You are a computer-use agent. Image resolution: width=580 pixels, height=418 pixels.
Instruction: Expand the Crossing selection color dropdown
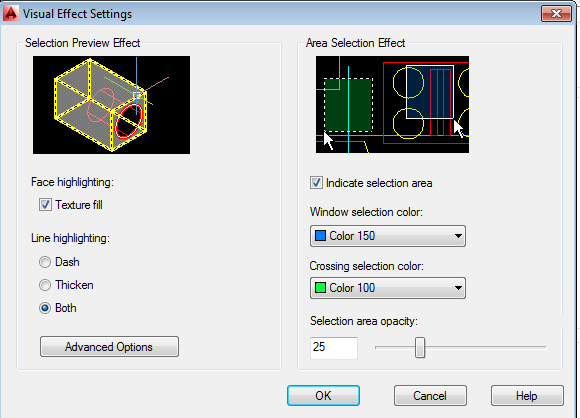click(388, 288)
